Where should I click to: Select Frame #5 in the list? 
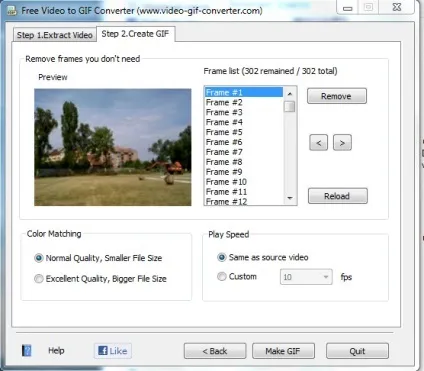[x=244, y=132]
